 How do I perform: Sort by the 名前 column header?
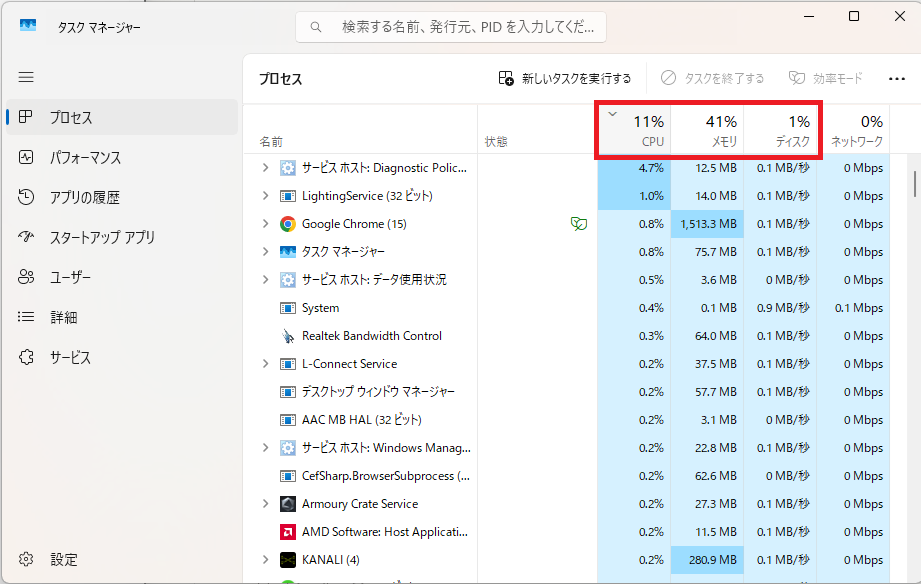(360, 130)
